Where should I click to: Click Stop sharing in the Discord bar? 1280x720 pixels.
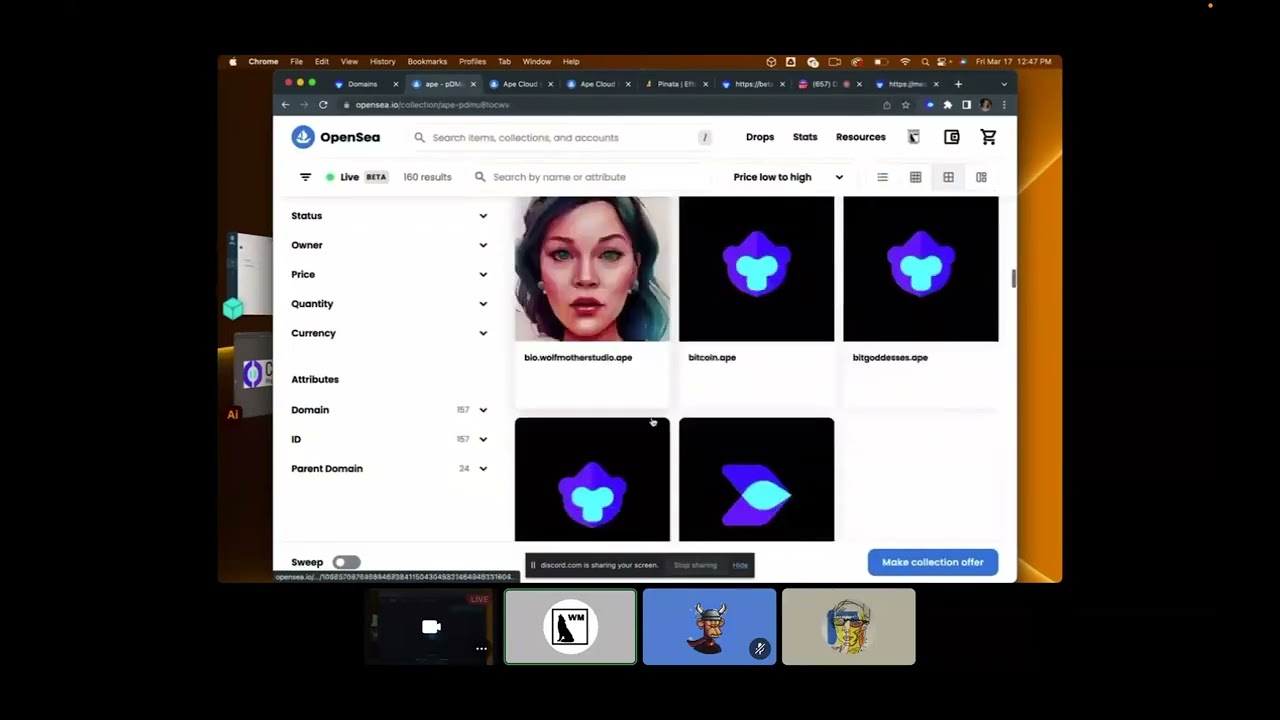(695, 565)
